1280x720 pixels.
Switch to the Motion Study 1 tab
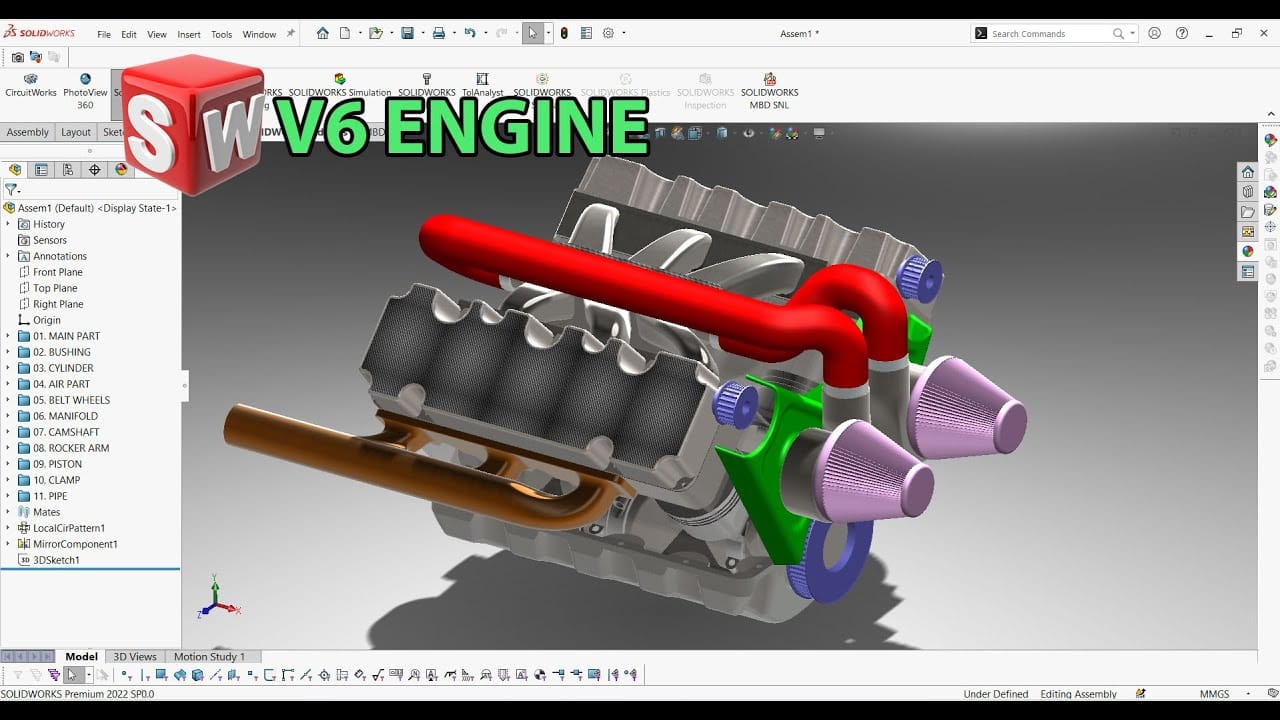click(209, 657)
